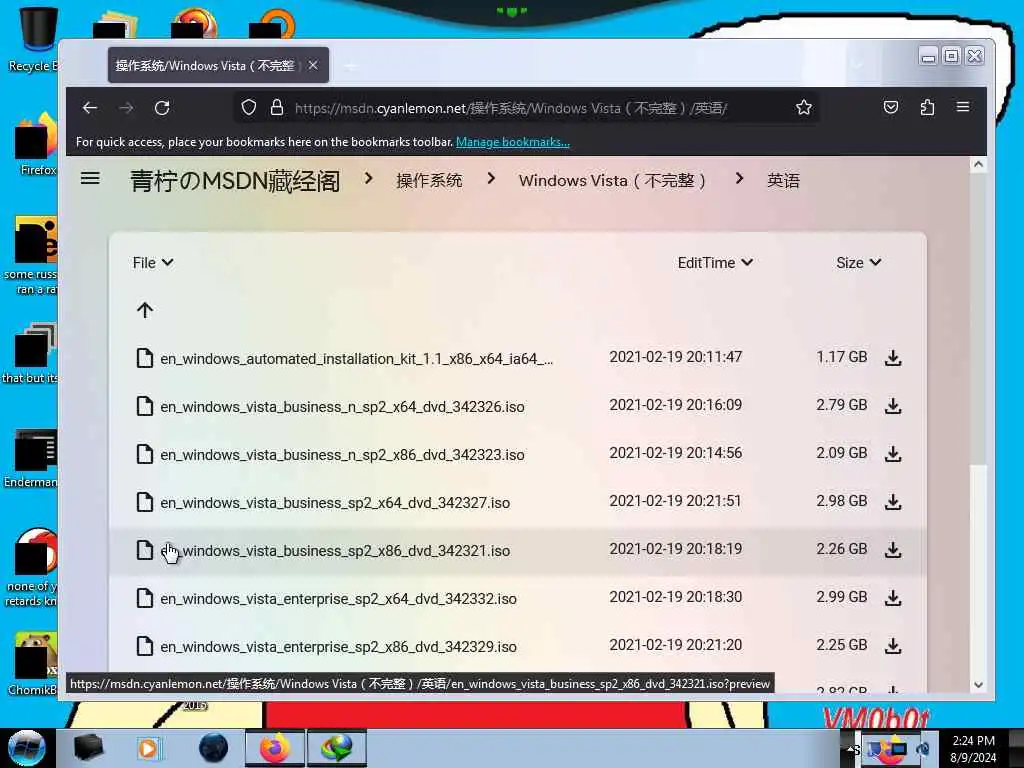Download business_sp2_x64_dvd_342327.iso
Image resolution: width=1024 pixels, height=768 pixels.
point(893,502)
